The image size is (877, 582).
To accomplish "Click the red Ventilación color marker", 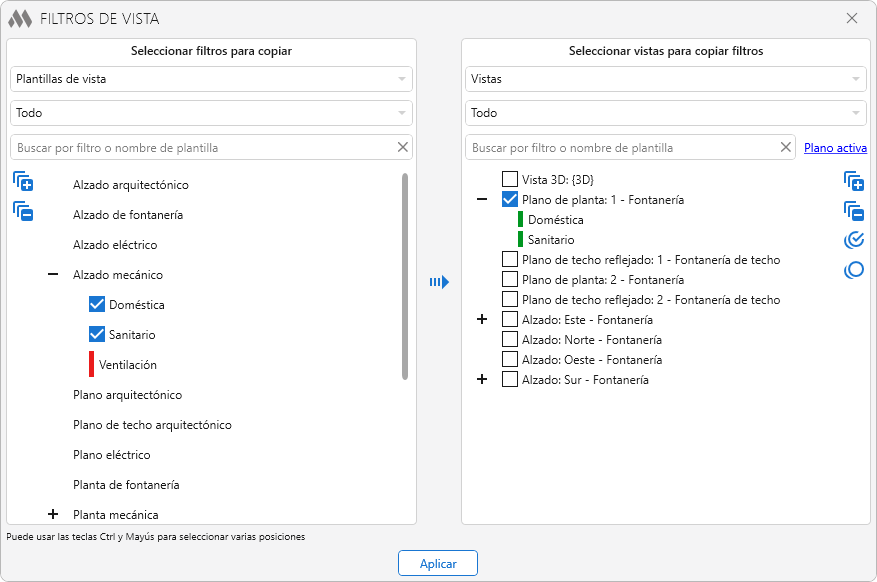I will (91, 364).
